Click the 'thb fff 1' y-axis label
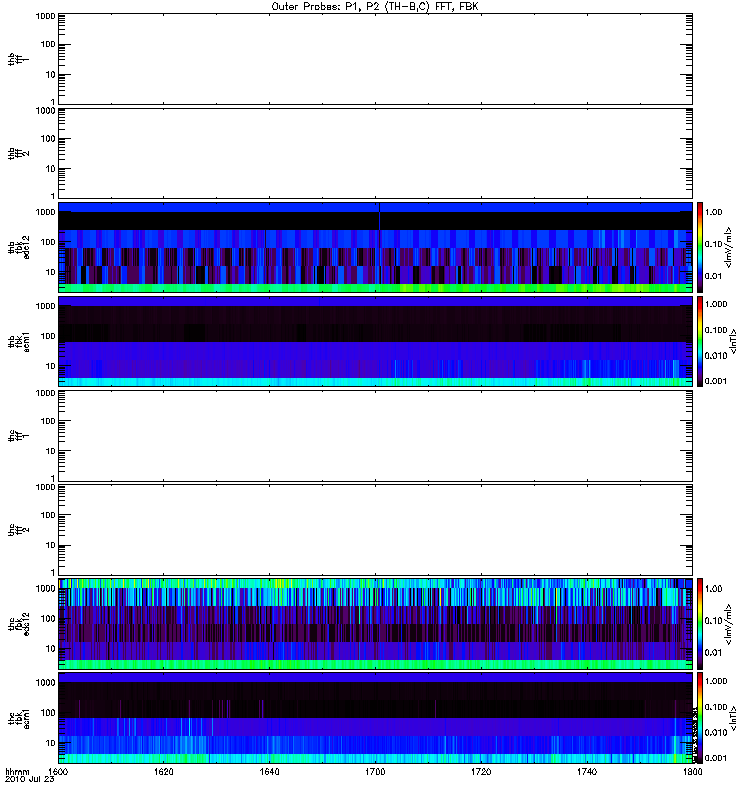 point(18,59)
